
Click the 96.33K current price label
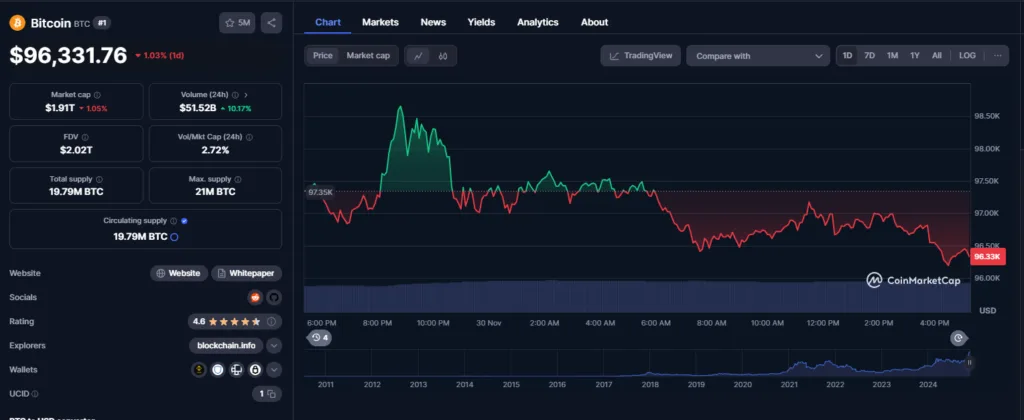coord(987,257)
